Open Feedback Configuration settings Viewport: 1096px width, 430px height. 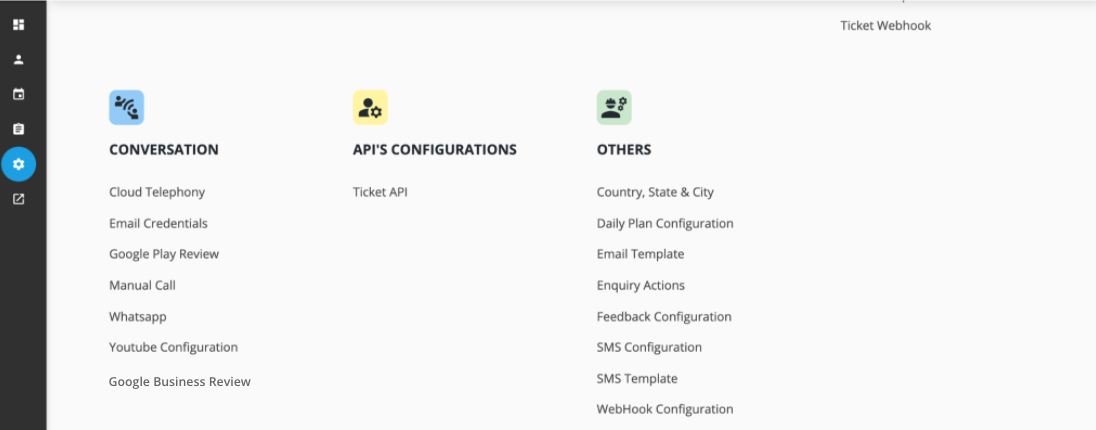[664, 317]
